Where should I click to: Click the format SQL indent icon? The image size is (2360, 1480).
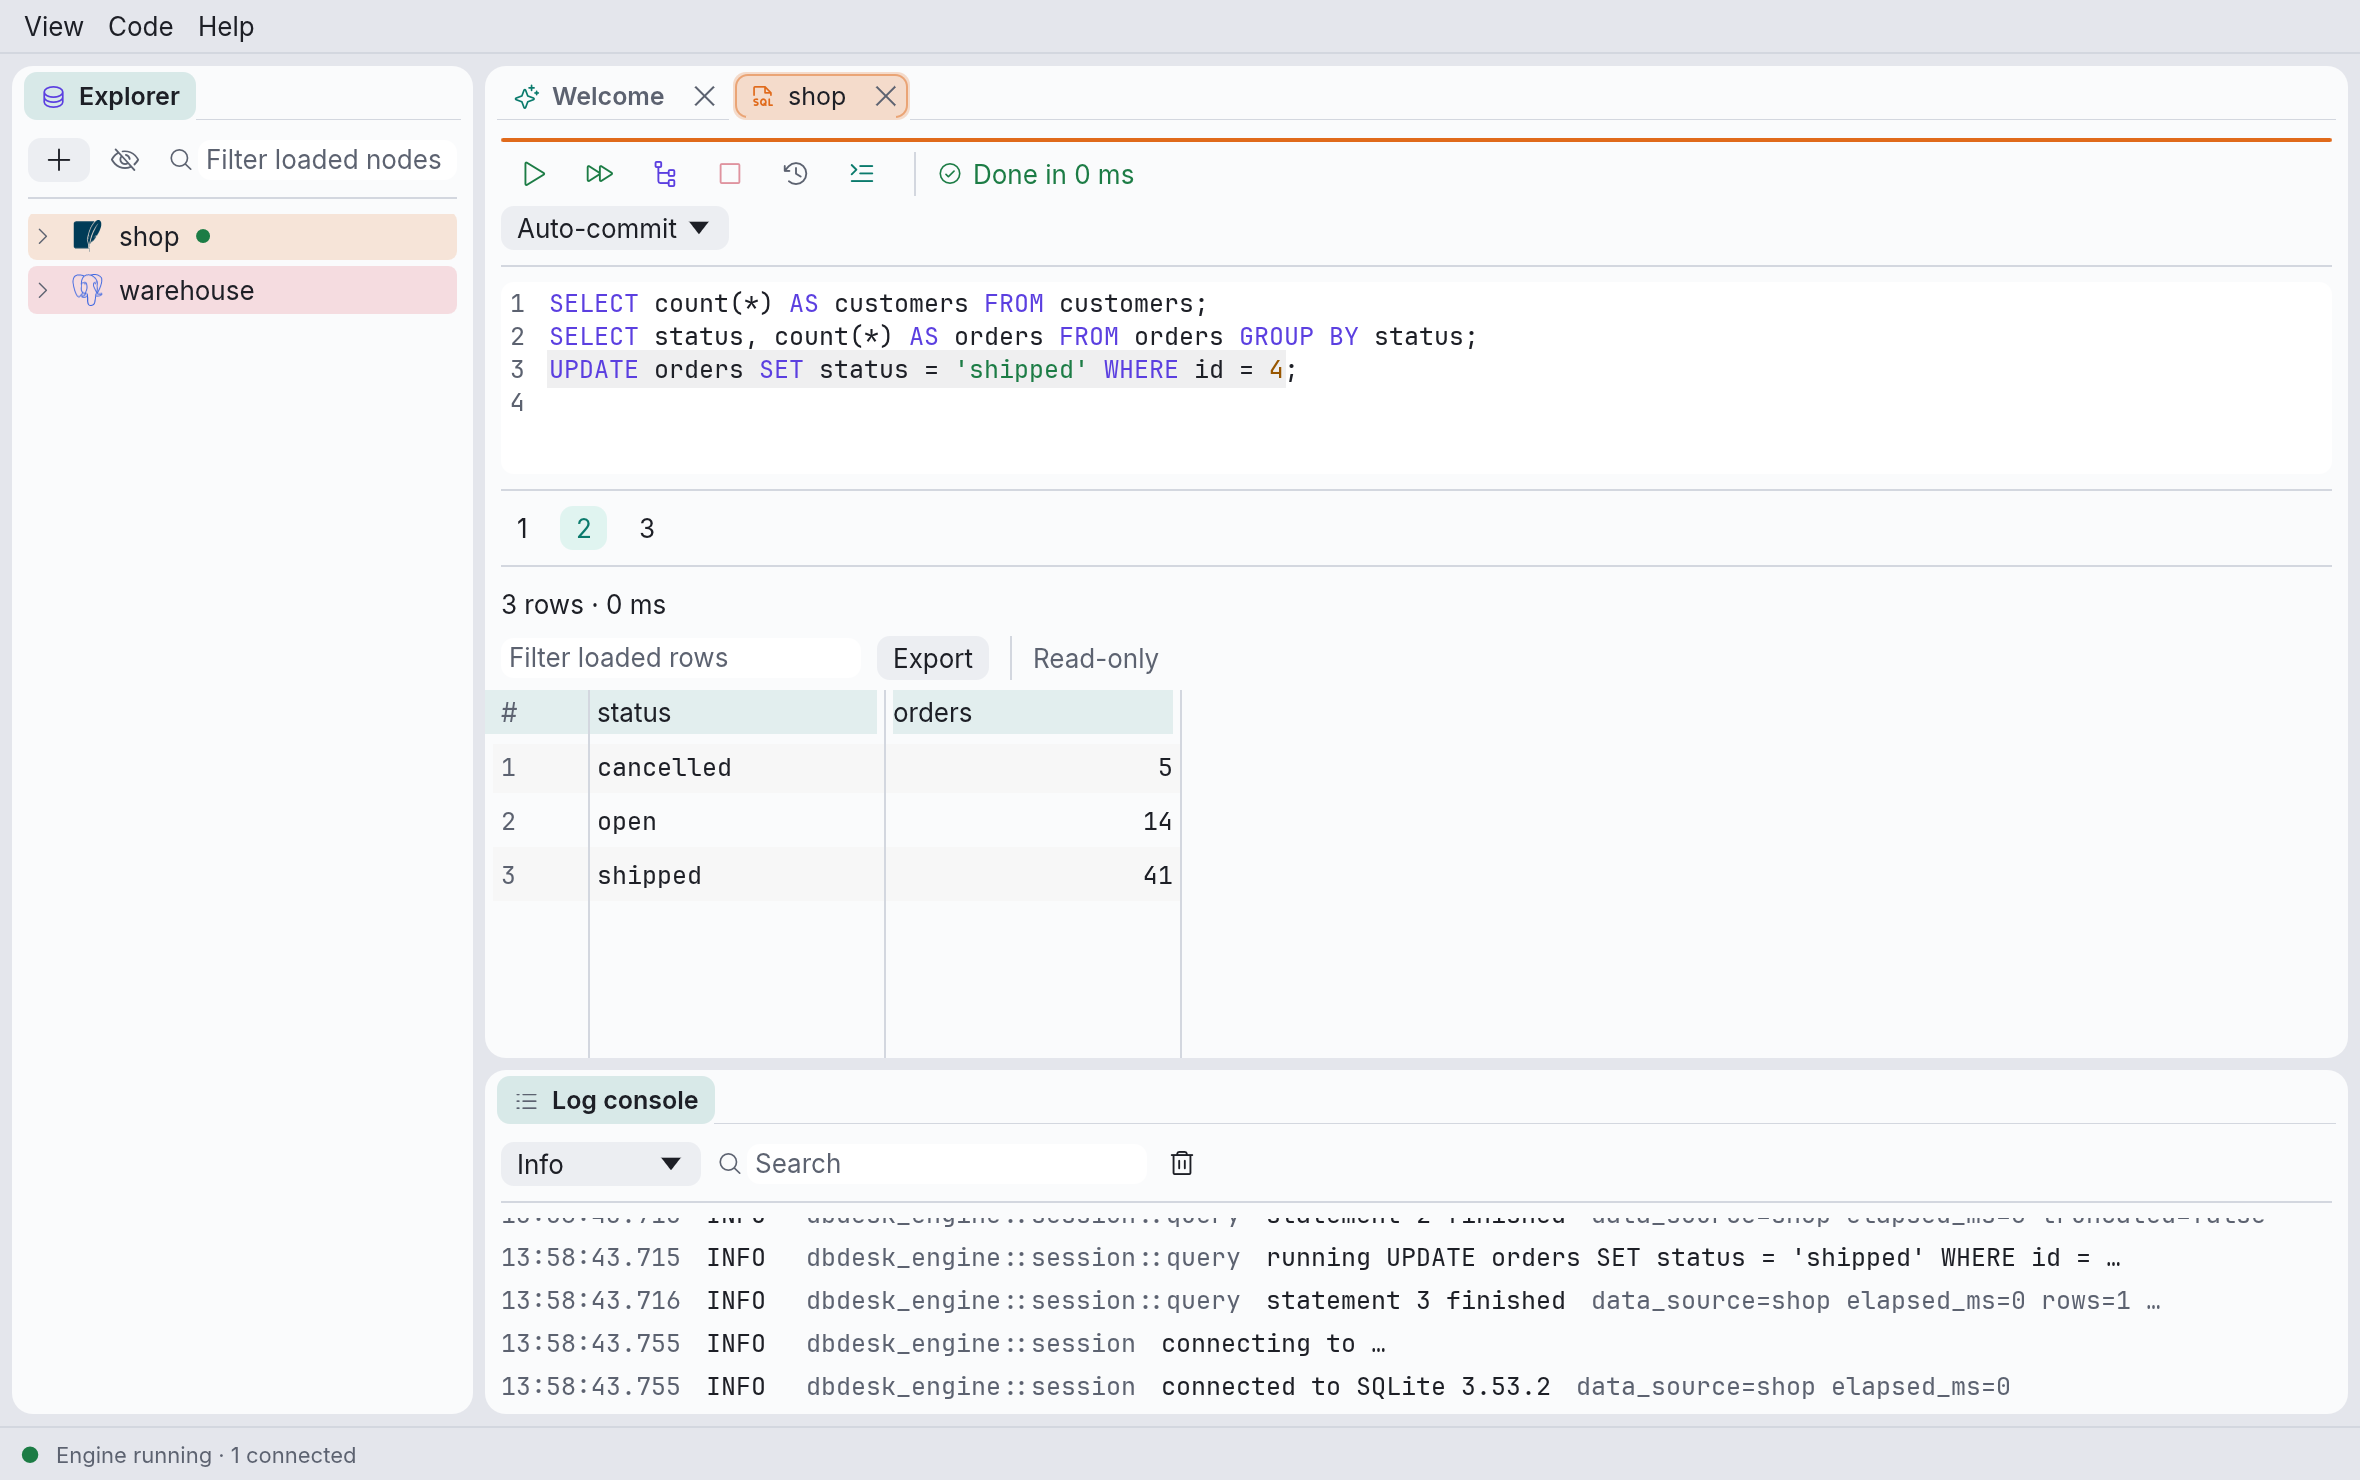click(861, 174)
